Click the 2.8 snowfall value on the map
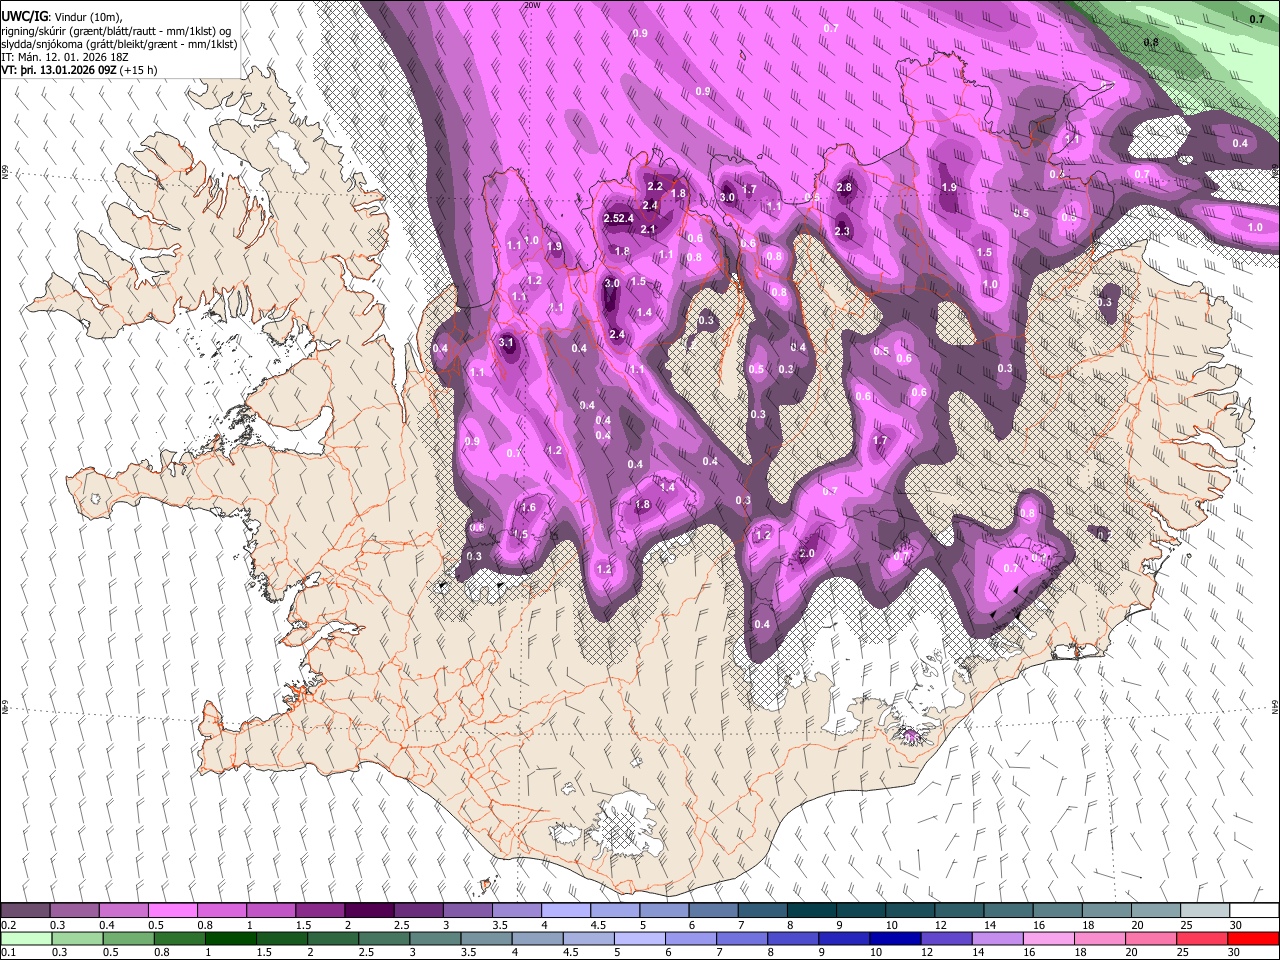 (x=844, y=188)
